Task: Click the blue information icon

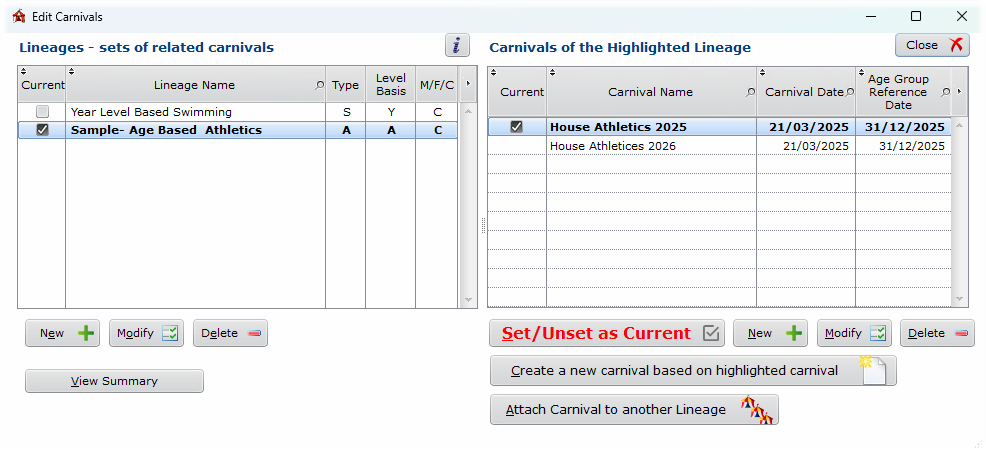Action: pyautogui.click(x=457, y=45)
